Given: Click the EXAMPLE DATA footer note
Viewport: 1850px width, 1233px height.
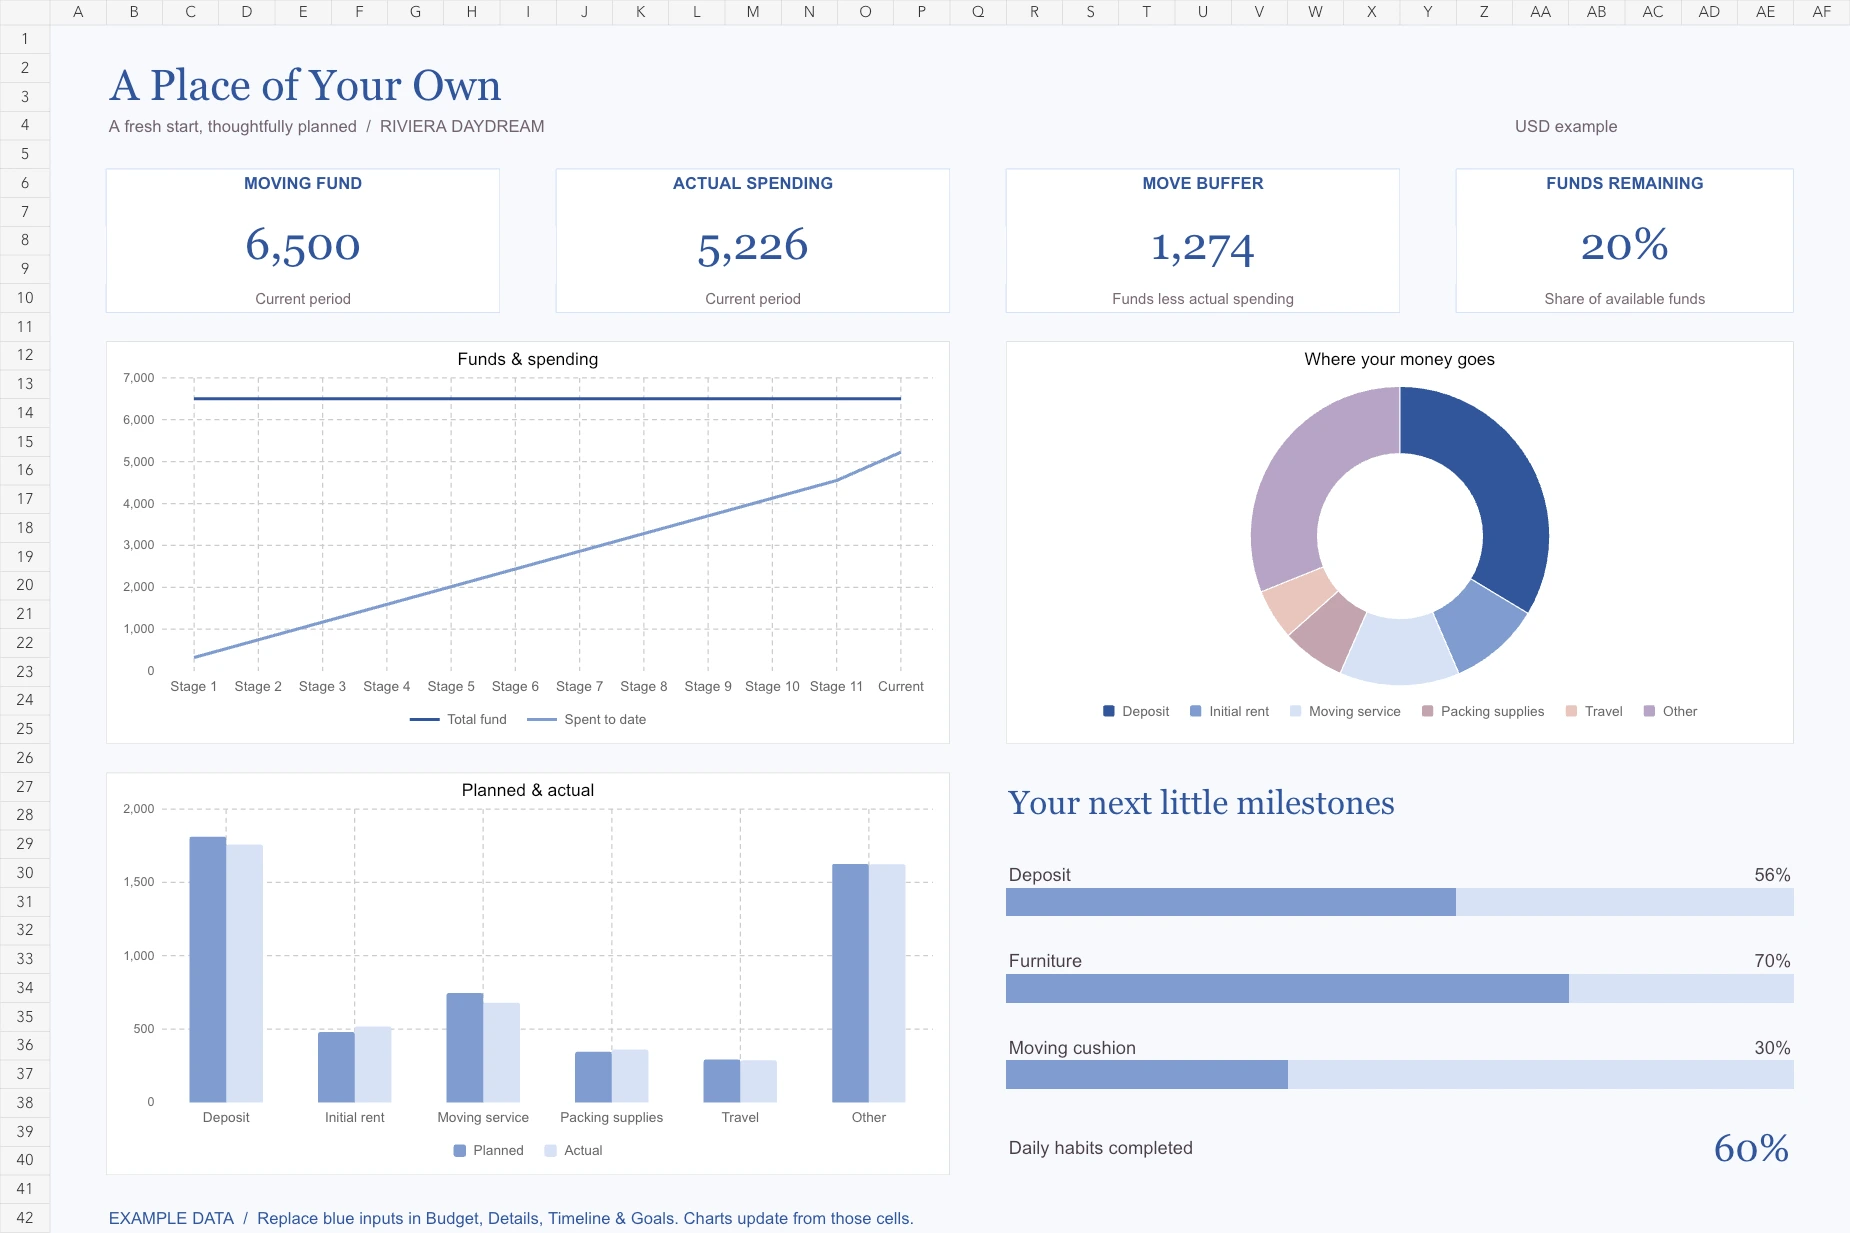Looking at the screenshot, I should click(511, 1218).
